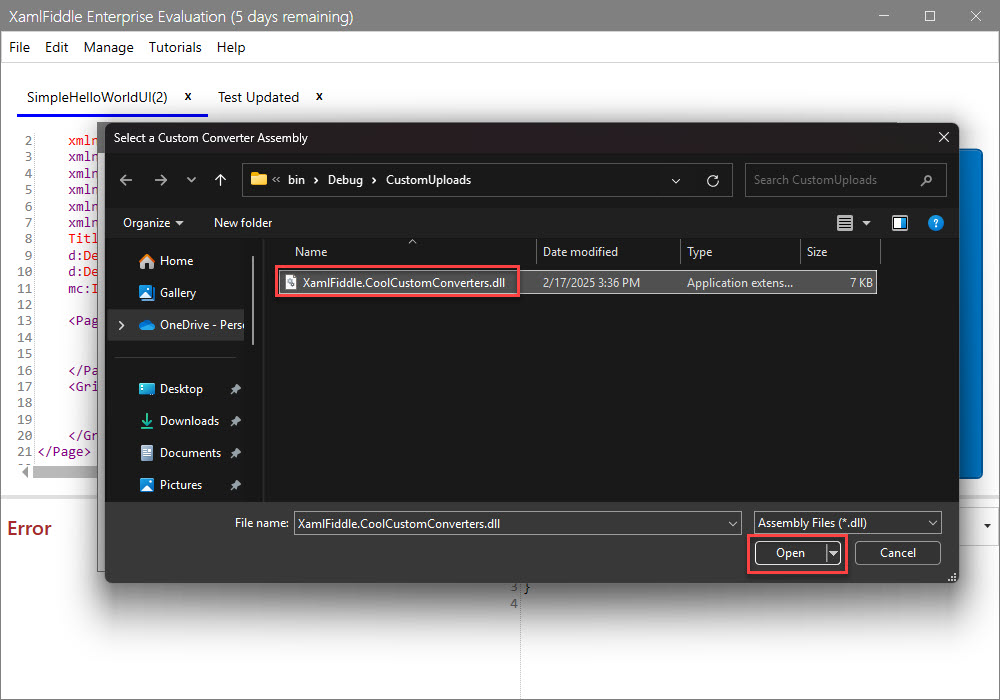
Task: Open the Tutorials menu
Action: point(175,47)
